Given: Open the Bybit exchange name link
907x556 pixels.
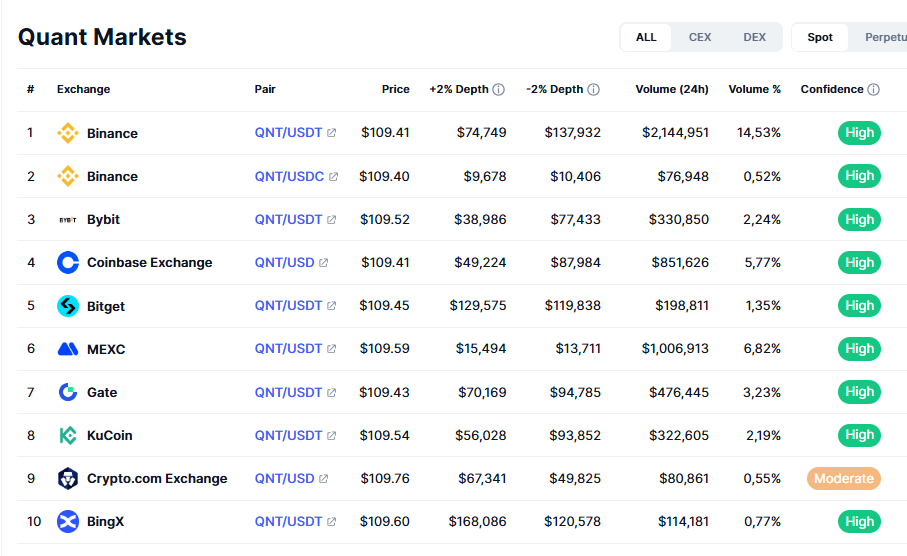Looking at the screenshot, I should (x=104, y=220).
